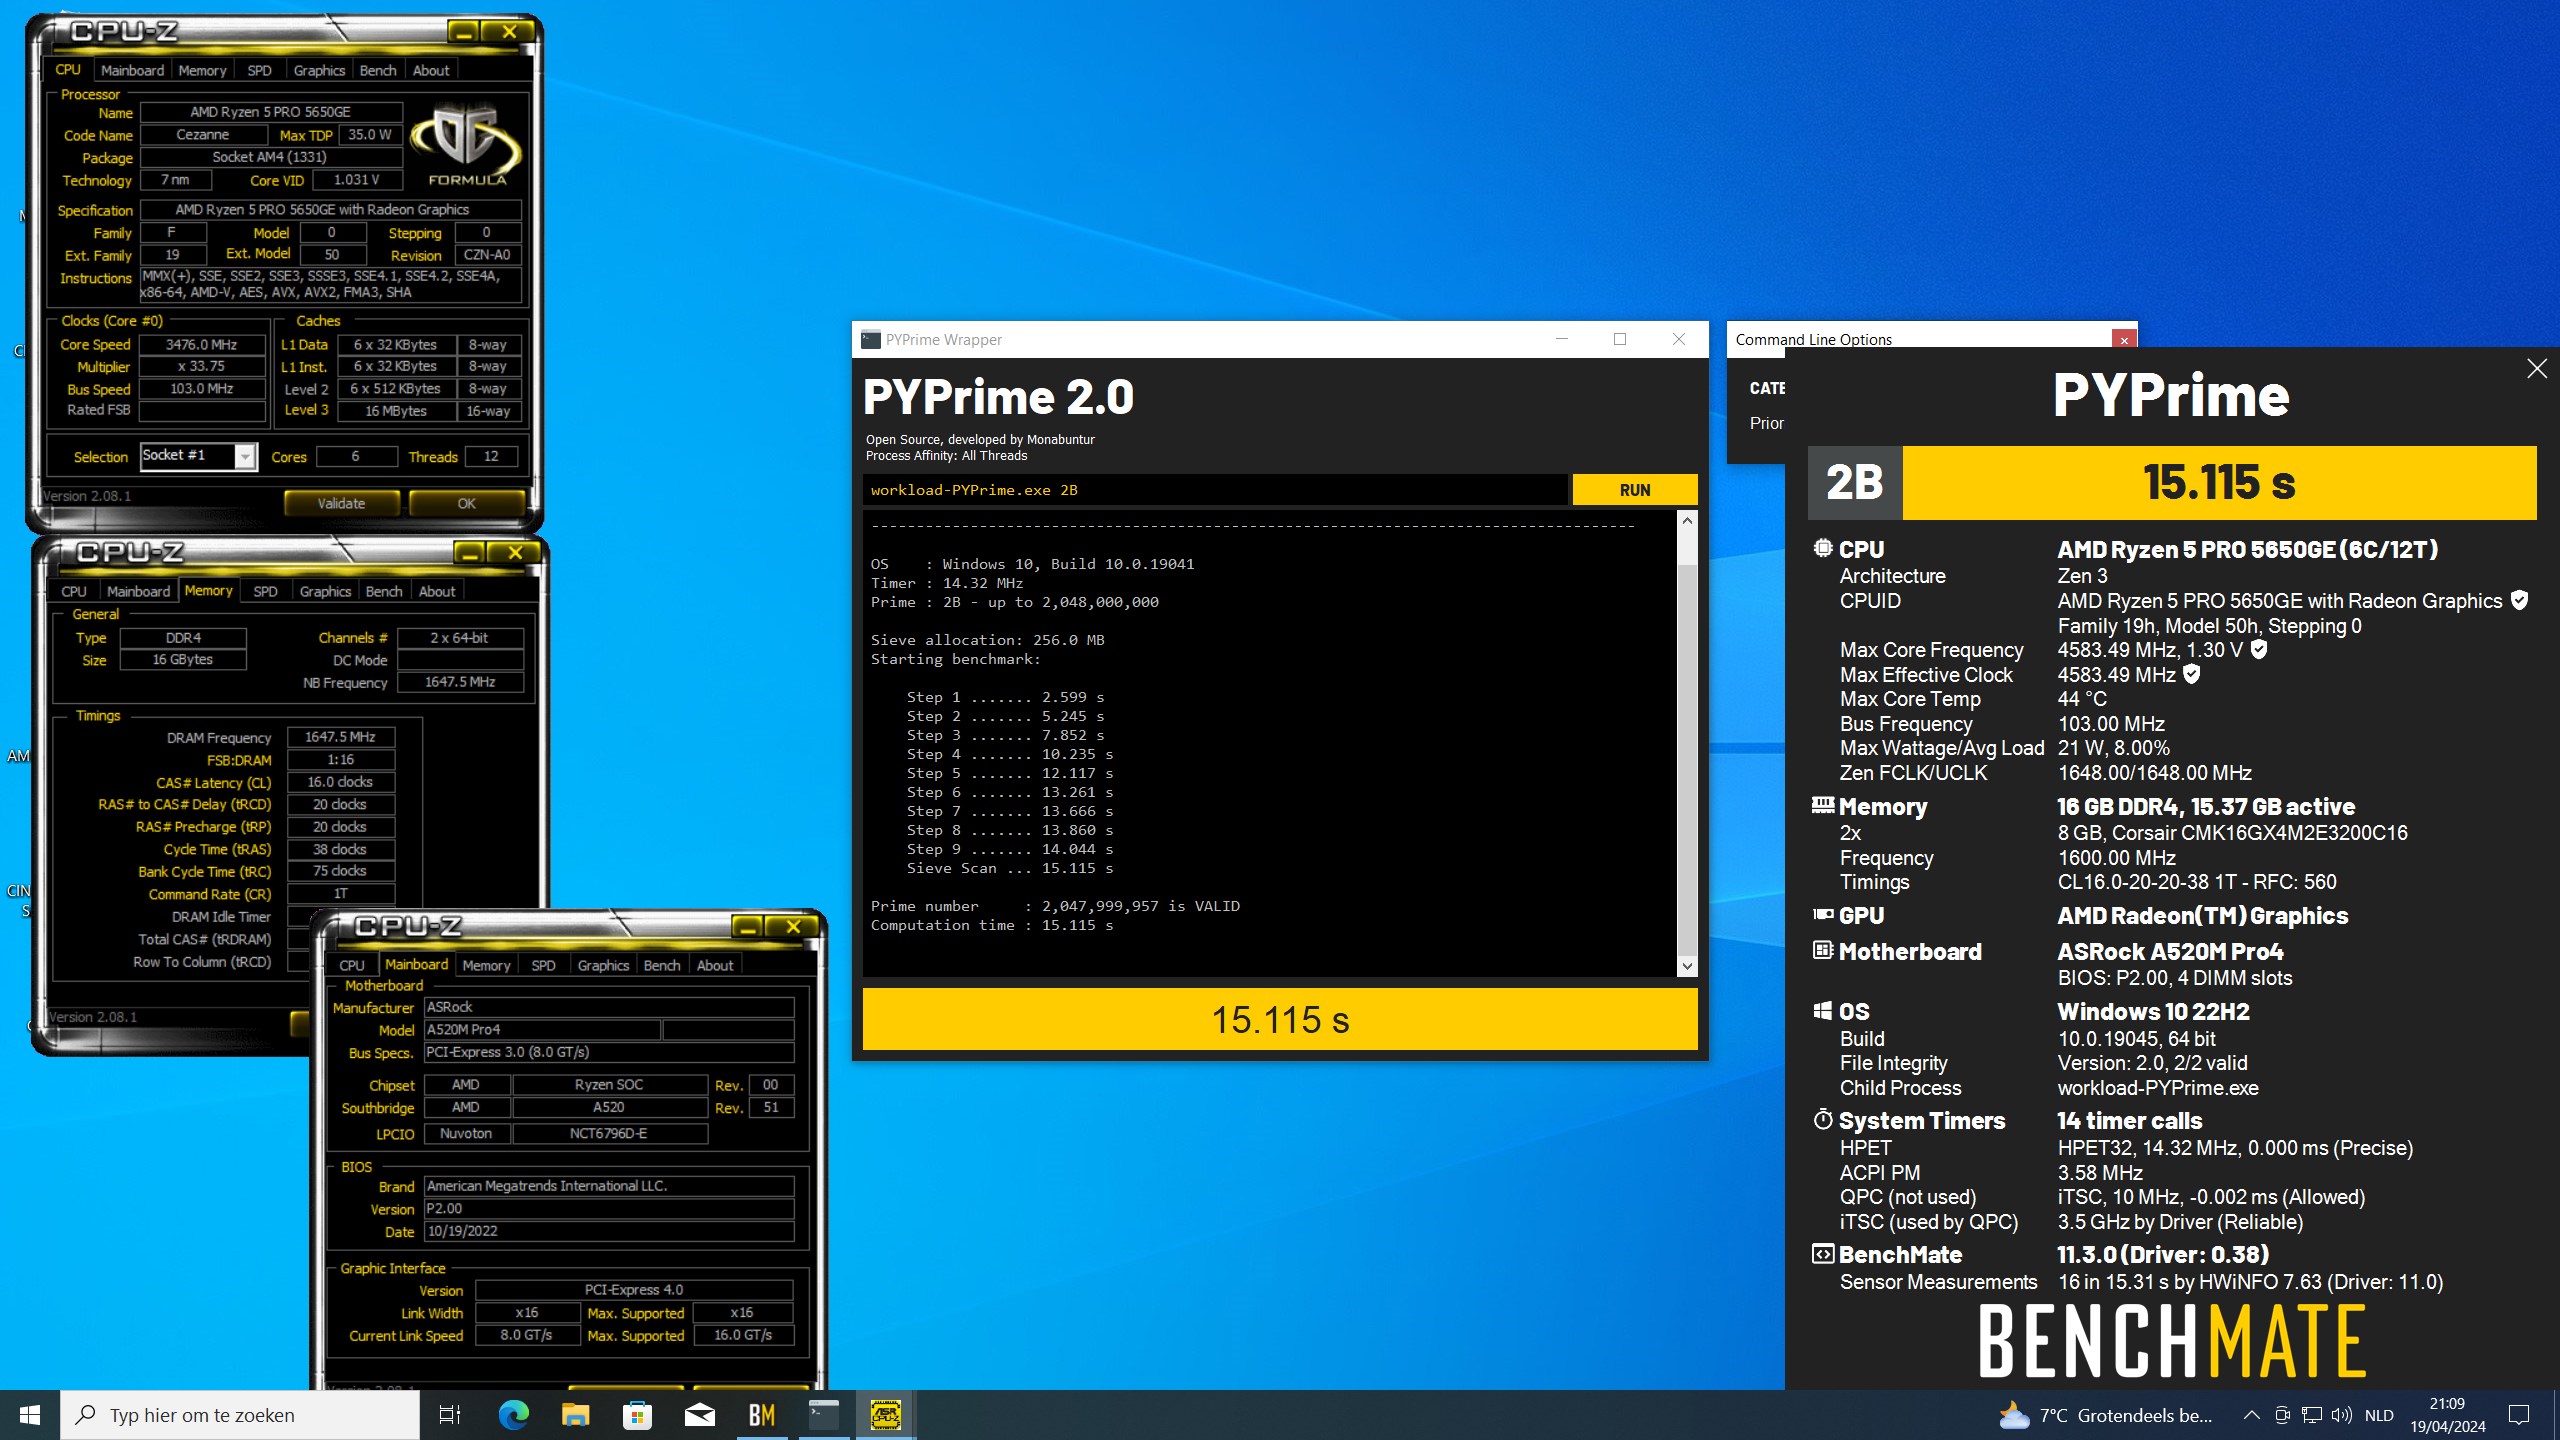2560x1440 pixels.
Task: Select SPD tab in CPU-Z Memory window
Action: pos(265,591)
